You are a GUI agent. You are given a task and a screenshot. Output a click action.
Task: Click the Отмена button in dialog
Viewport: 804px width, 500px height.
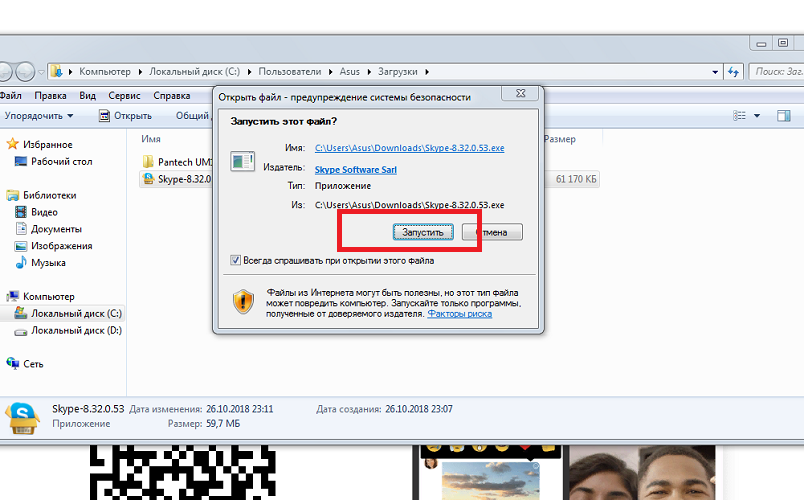click(x=497, y=232)
